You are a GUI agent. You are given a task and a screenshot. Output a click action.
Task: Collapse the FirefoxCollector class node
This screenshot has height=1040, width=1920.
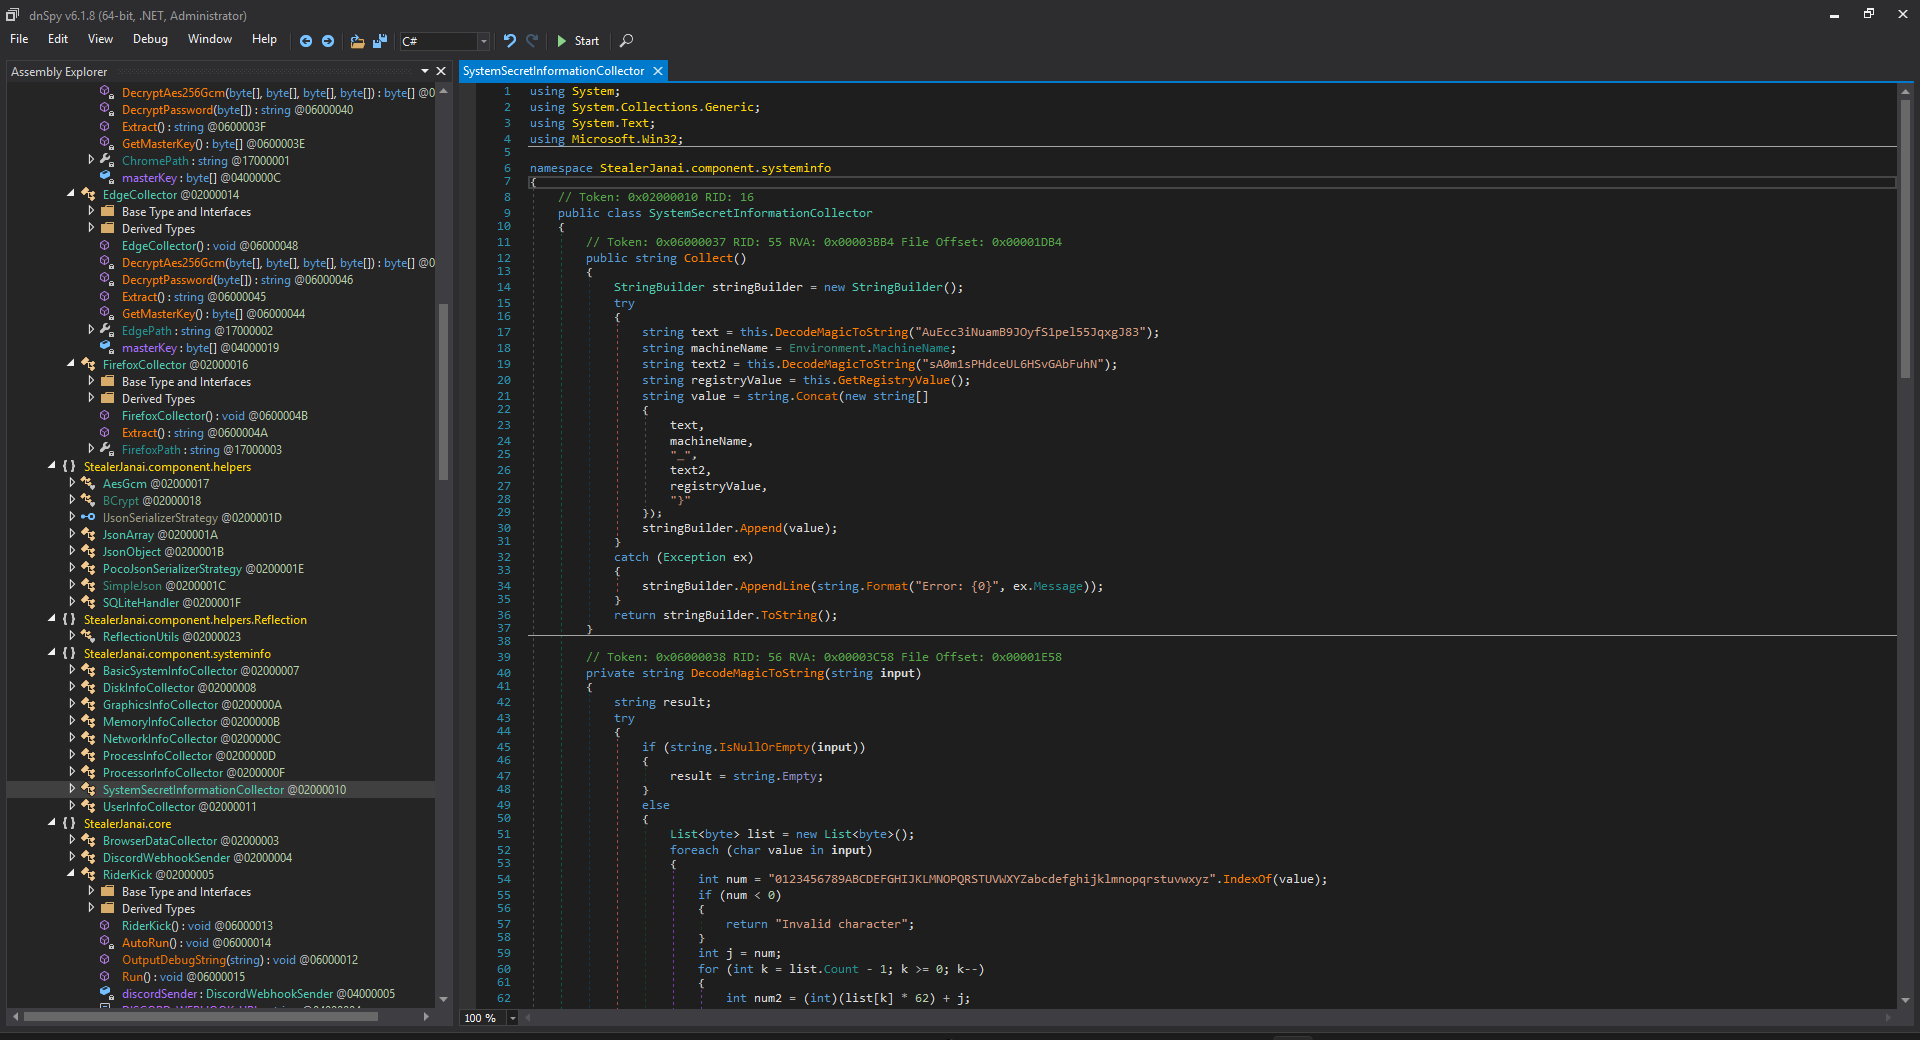71,364
